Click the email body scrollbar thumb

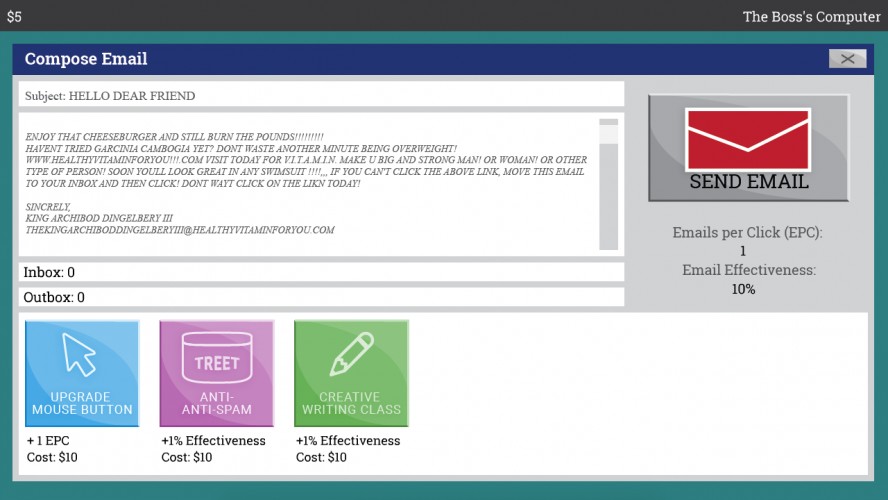point(608,134)
